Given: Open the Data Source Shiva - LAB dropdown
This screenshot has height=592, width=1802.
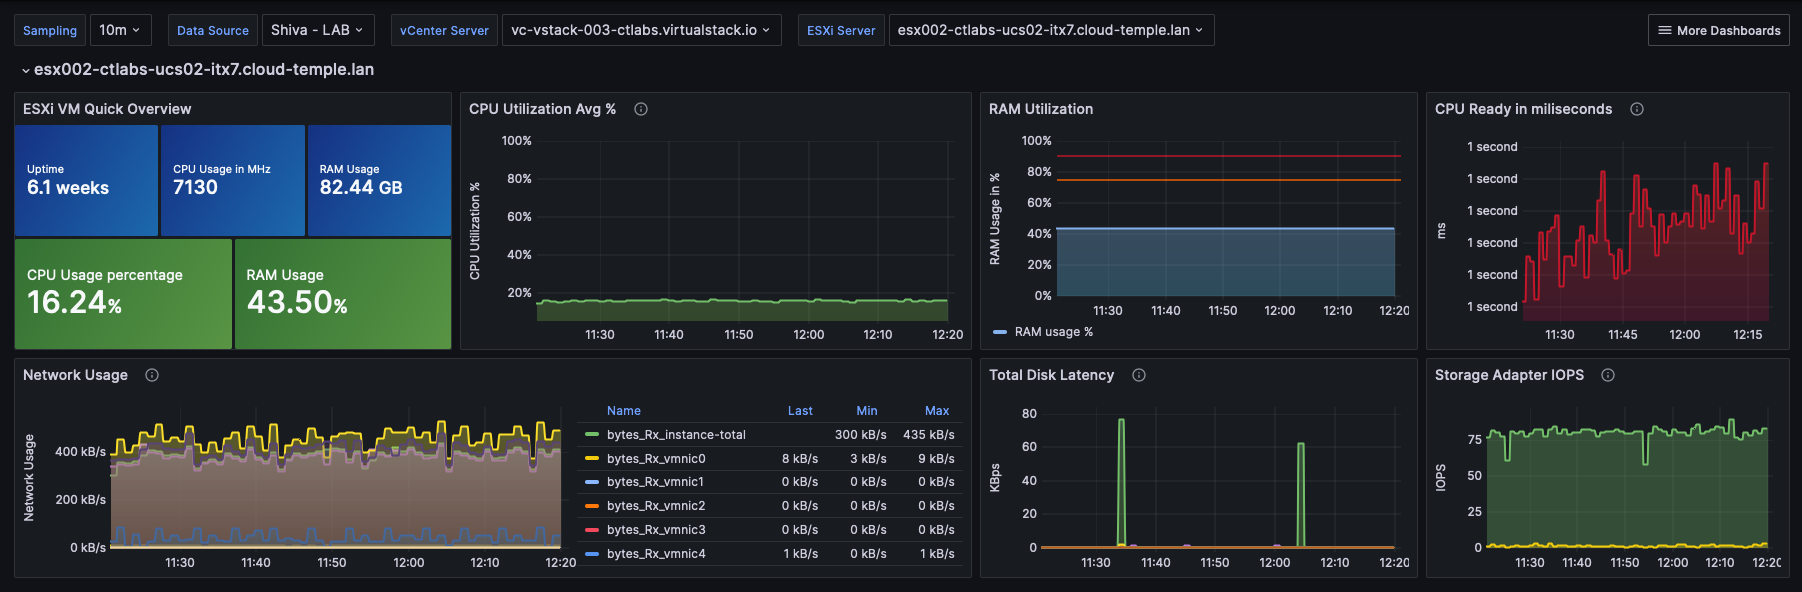Looking at the screenshot, I should coord(317,30).
